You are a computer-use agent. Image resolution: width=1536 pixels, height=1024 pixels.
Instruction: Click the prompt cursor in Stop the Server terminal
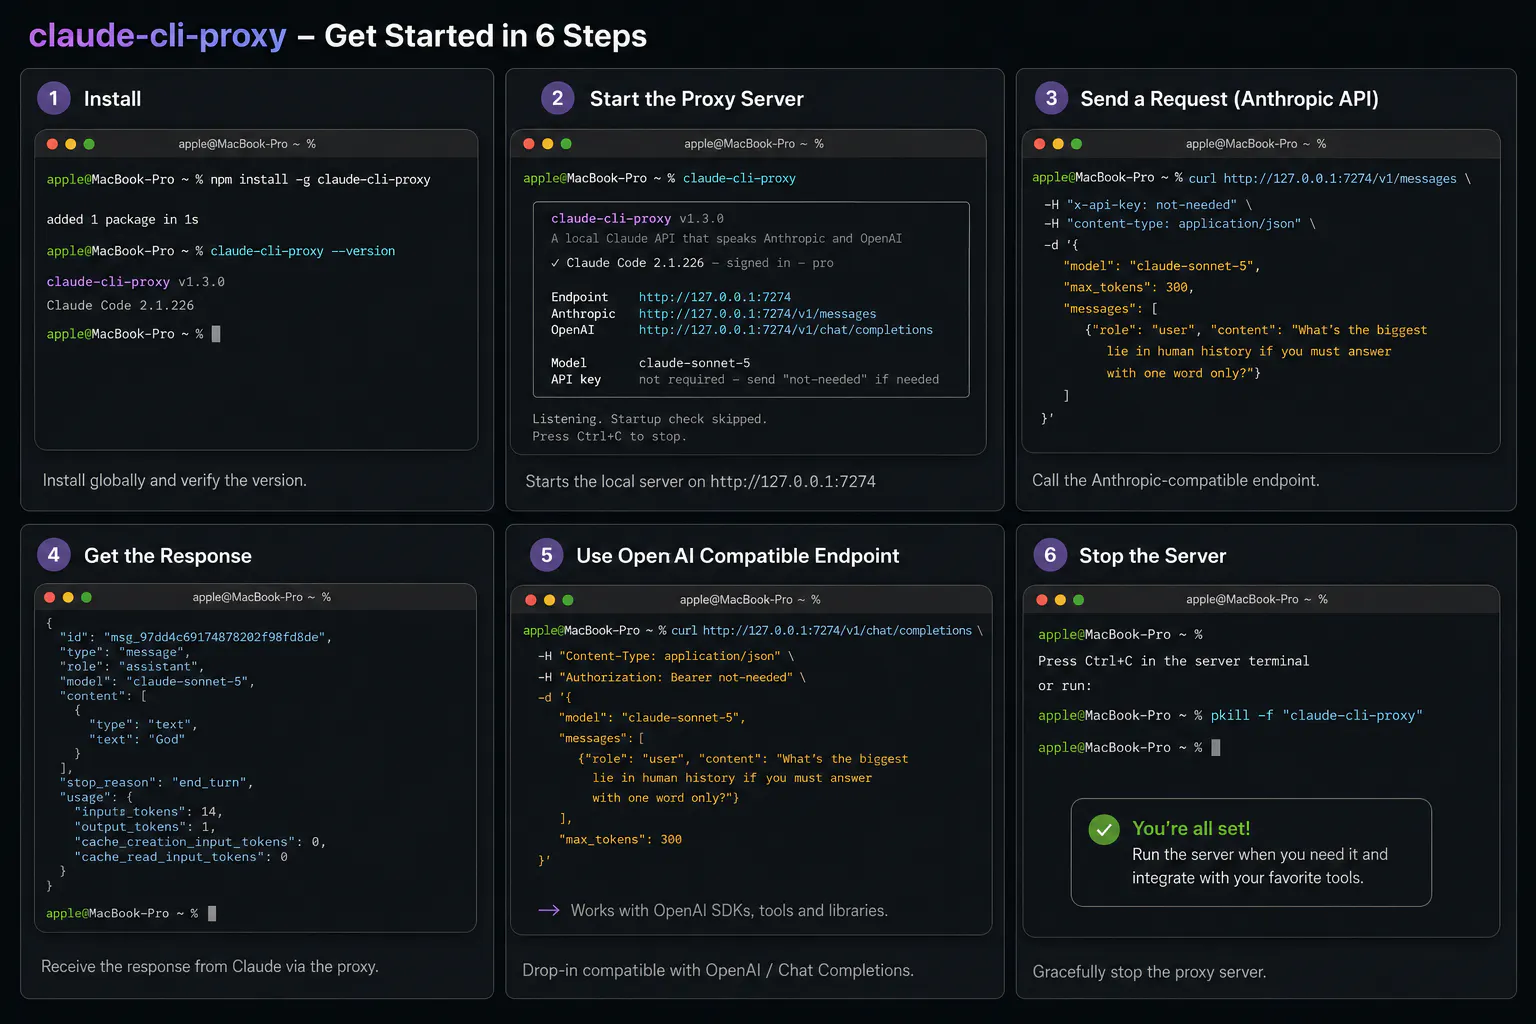click(x=1216, y=747)
